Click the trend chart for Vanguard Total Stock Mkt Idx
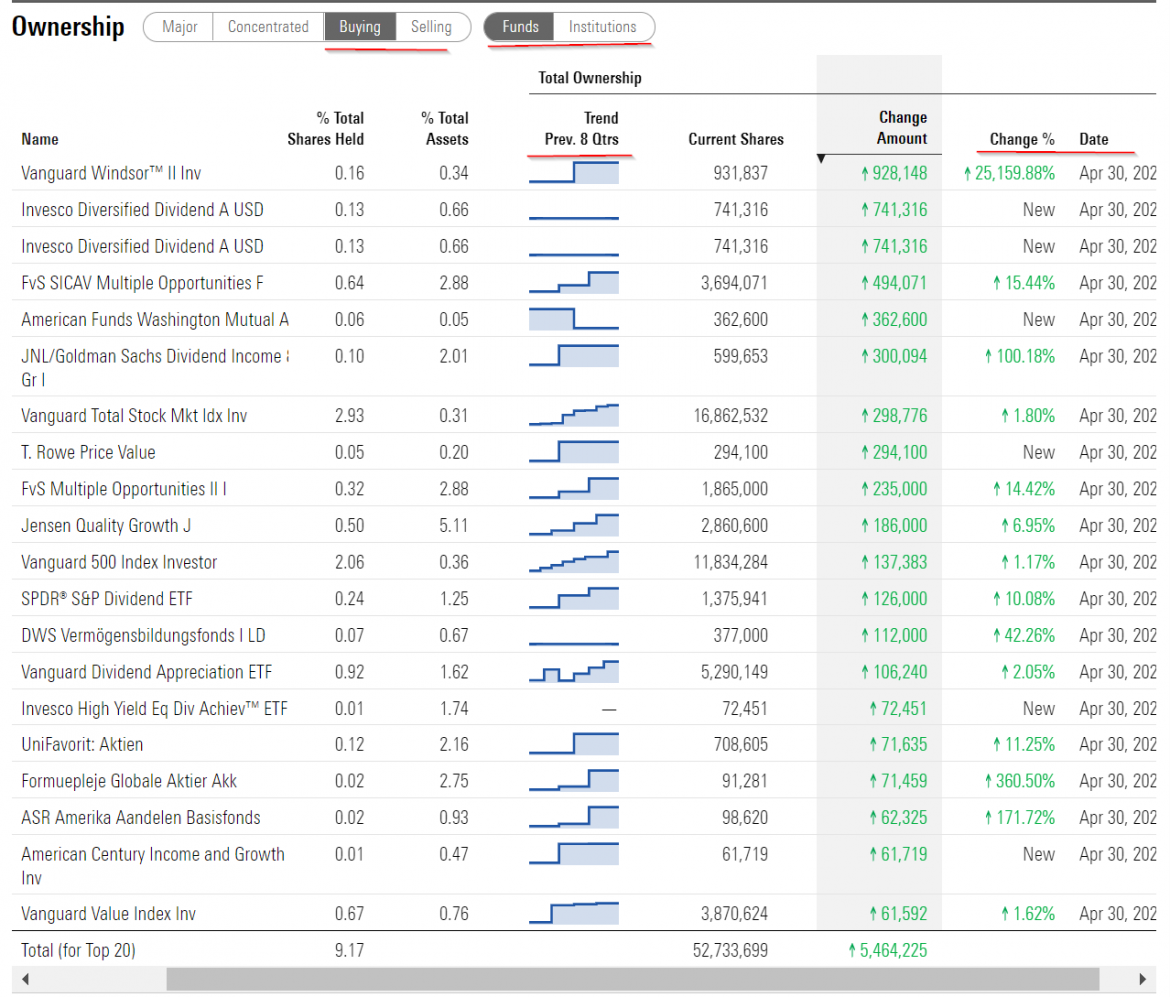Screen dimensions: 1170x997 click(574, 415)
